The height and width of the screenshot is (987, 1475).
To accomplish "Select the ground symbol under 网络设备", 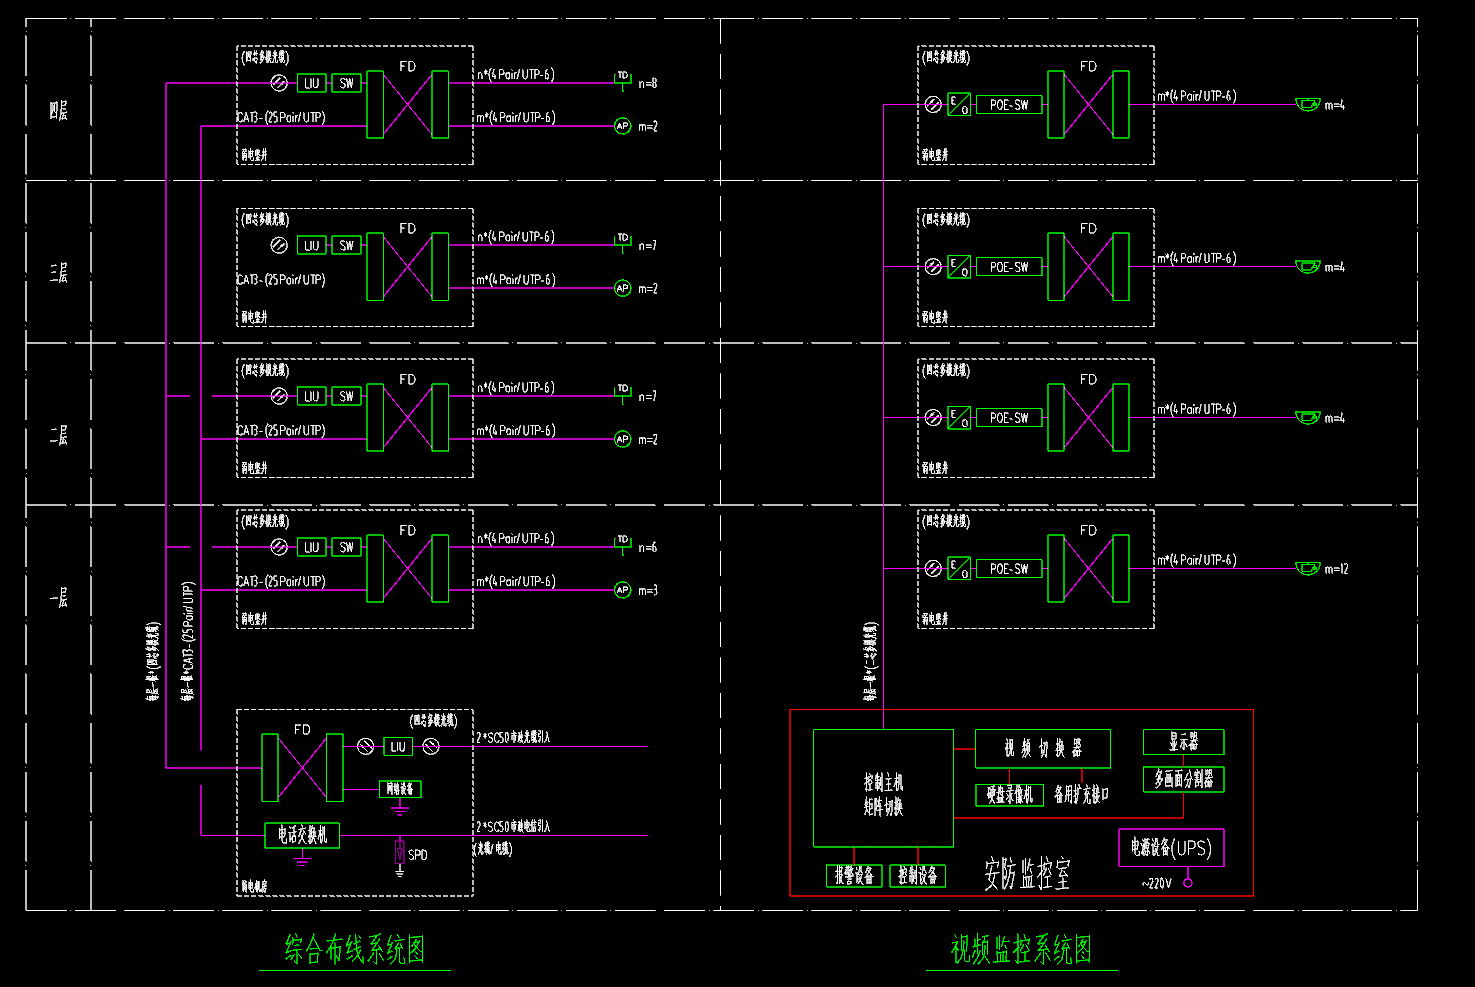I will (x=400, y=805).
